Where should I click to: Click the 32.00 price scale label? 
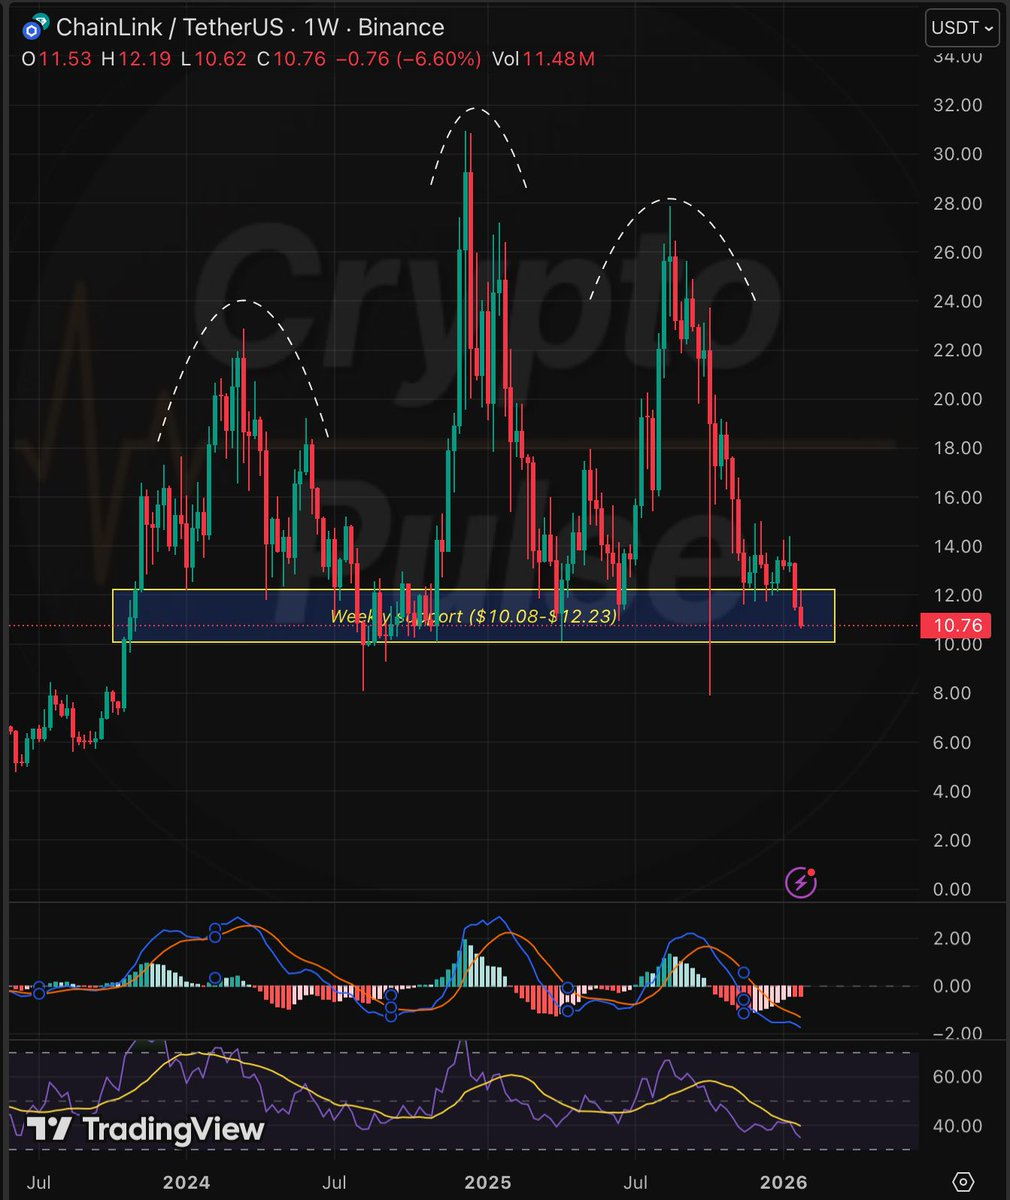tap(958, 106)
